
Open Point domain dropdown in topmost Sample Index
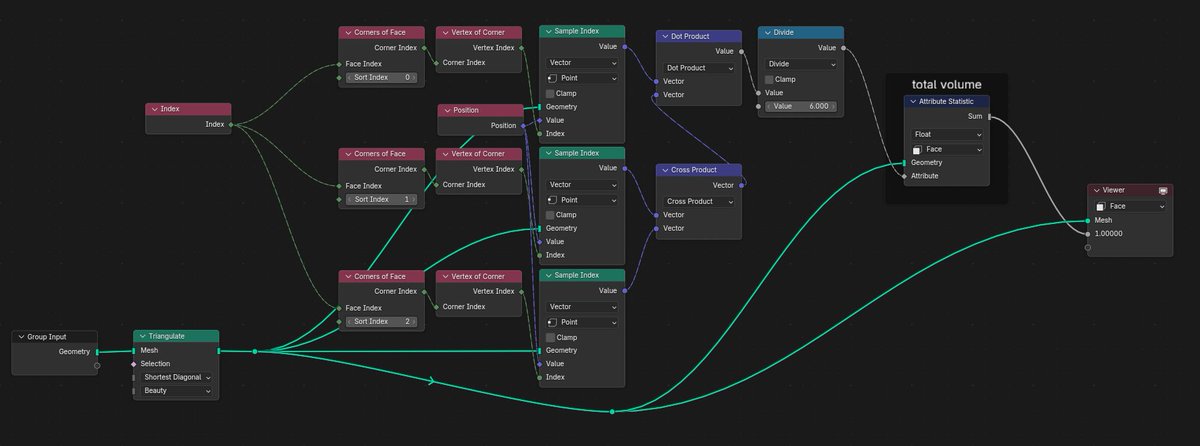tap(582, 78)
